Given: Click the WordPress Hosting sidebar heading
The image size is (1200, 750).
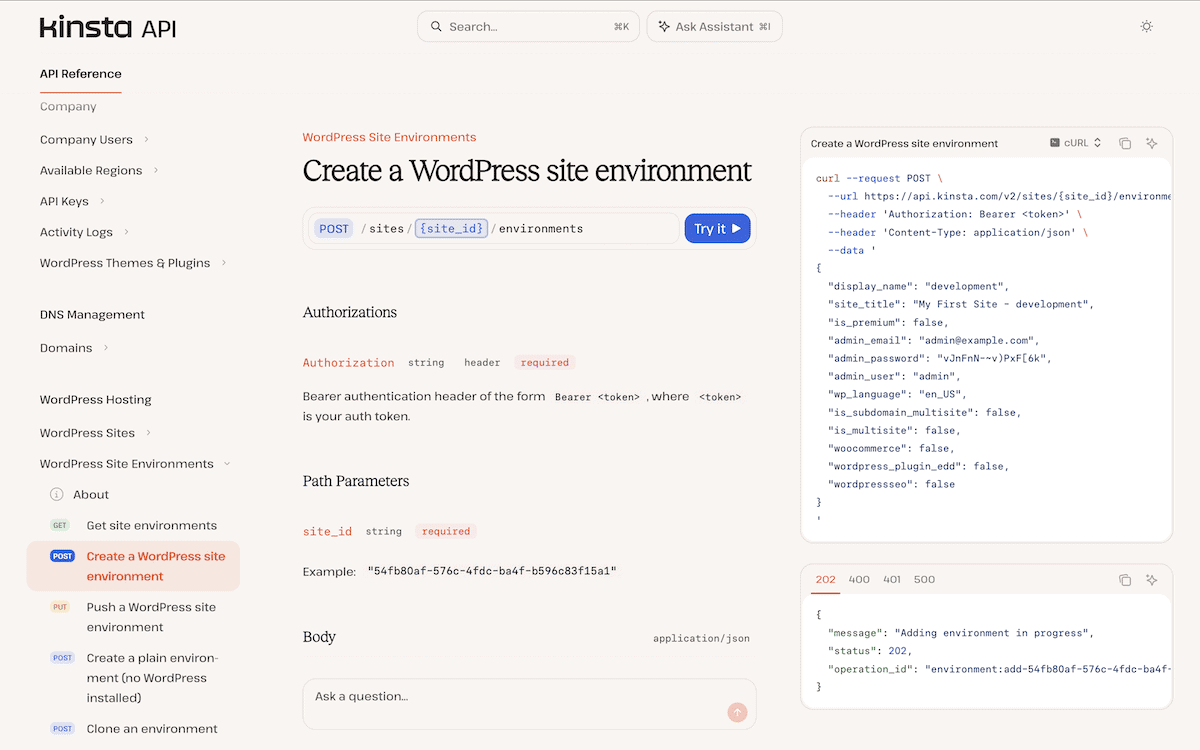Looking at the screenshot, I should click(96, 399).
